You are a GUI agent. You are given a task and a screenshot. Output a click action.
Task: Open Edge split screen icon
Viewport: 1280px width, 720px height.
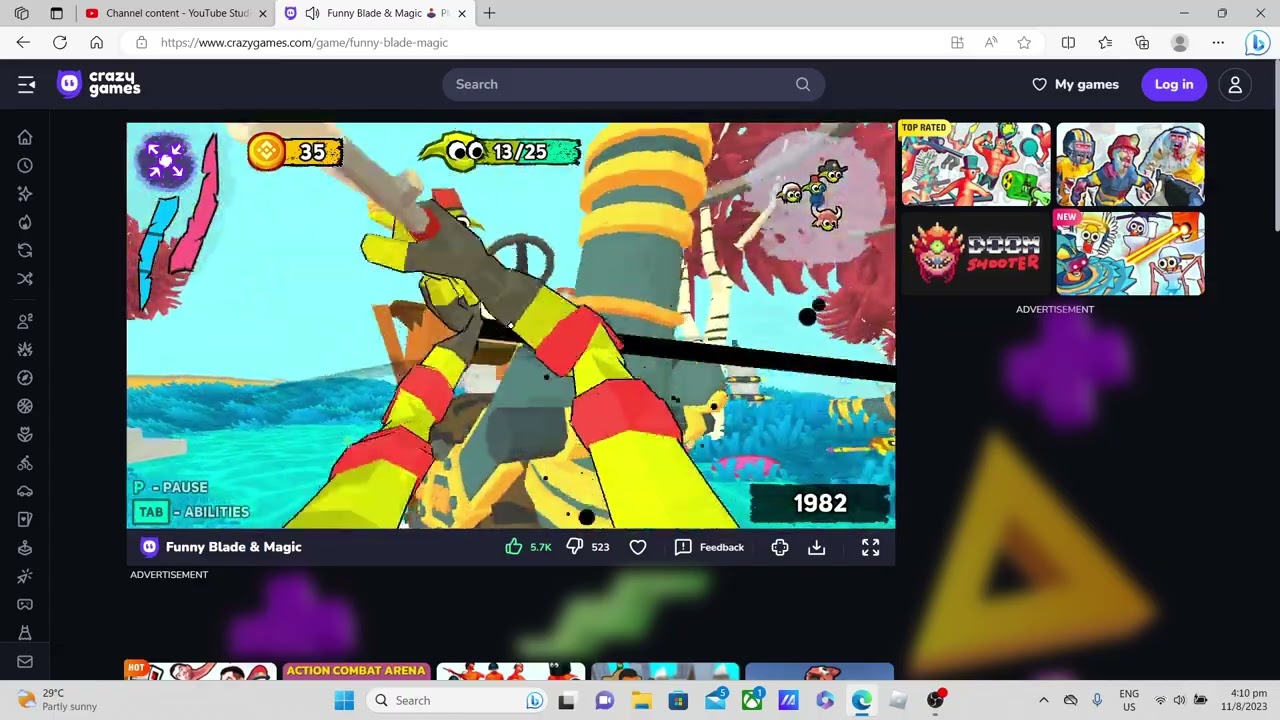pyautogui.click(x=1068, y=42)
